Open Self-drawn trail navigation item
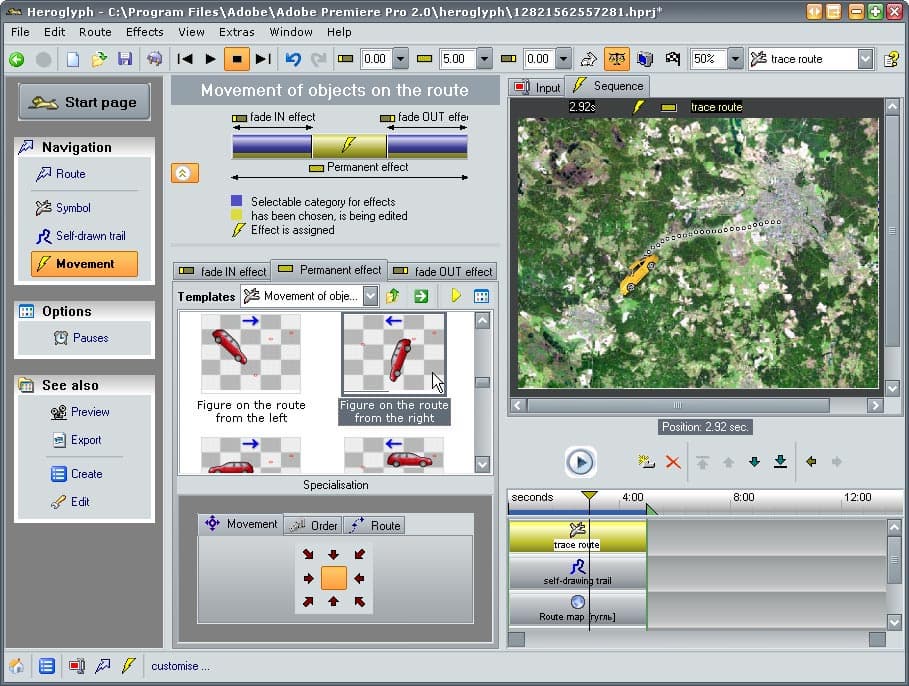Viewport: 909px width, 686px height. (x=81, y=236)
